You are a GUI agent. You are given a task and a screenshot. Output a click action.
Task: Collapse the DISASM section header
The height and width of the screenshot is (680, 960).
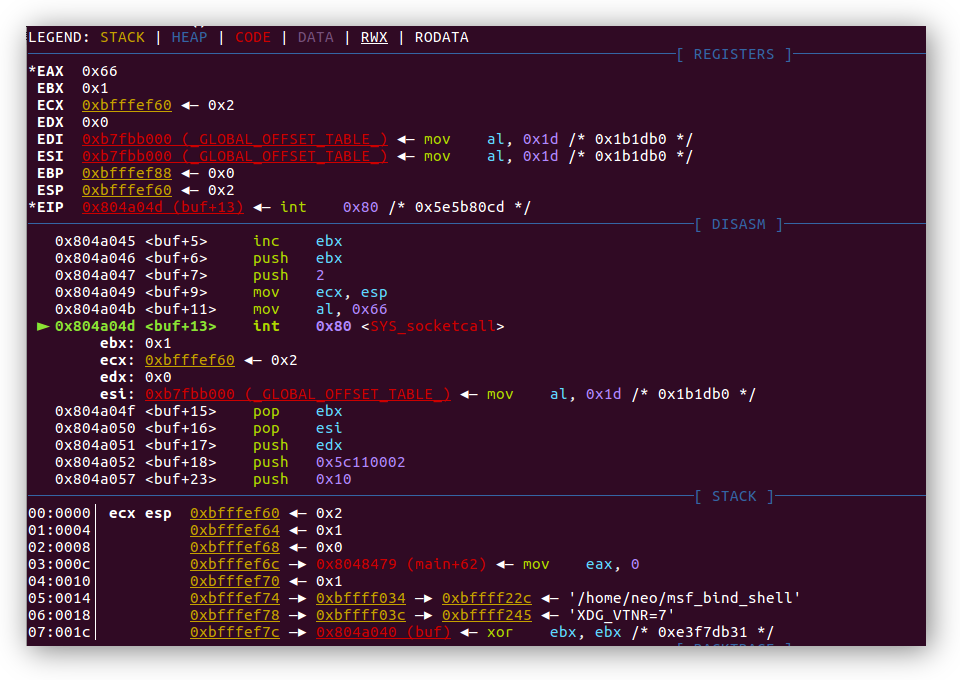(739, 224)
